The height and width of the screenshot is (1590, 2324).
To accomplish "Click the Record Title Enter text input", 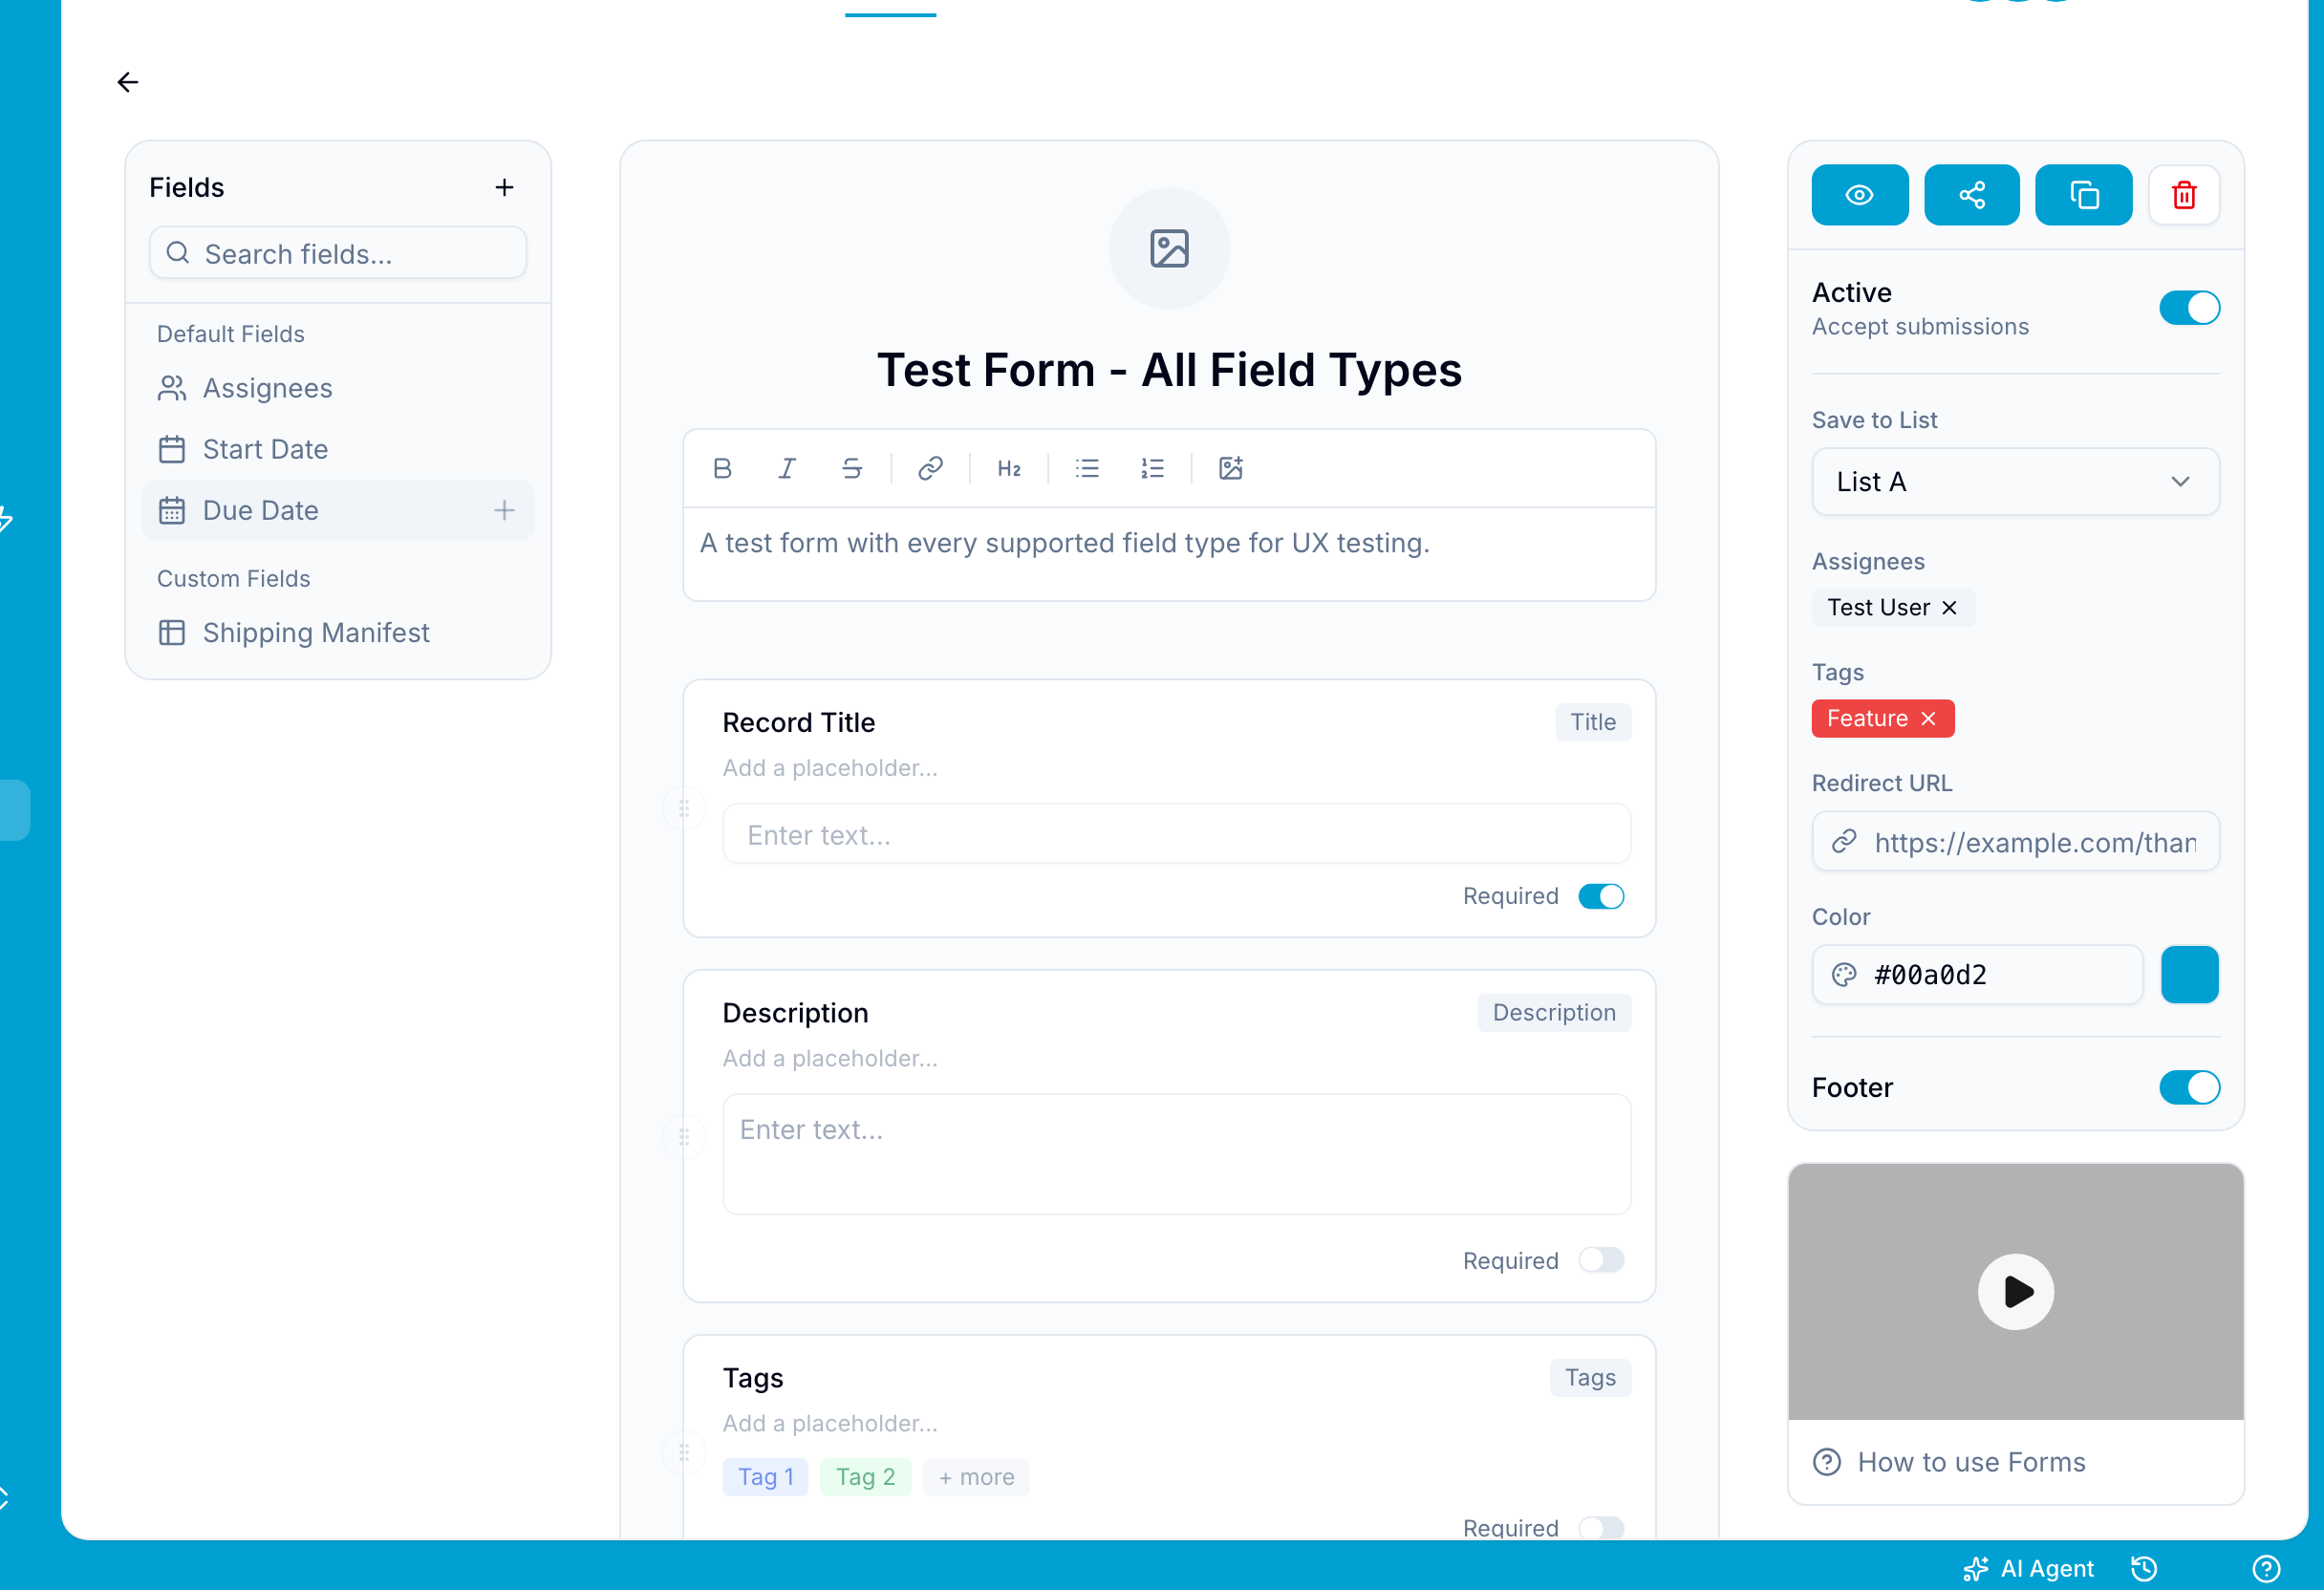I will coord(1176,834).
